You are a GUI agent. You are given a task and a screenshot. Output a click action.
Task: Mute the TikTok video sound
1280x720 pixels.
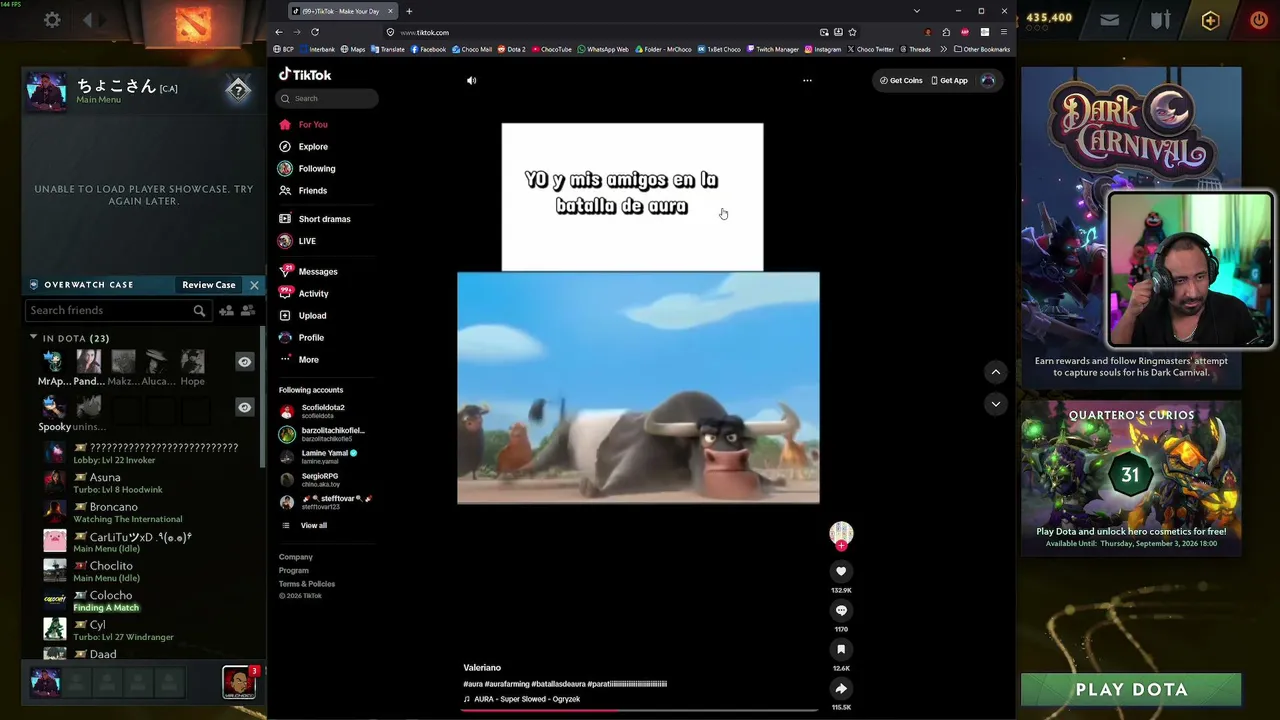pyautogui.click(x=472, y=80)
